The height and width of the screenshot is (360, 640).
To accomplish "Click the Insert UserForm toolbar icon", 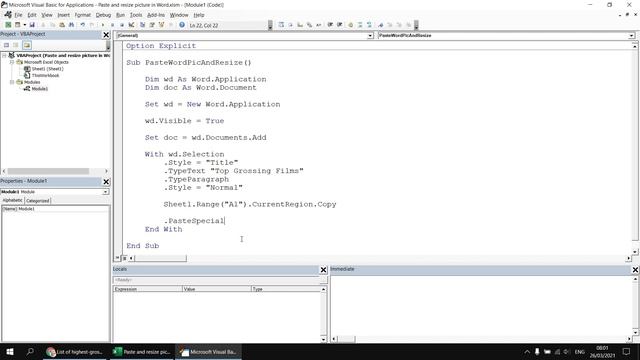I will pyautogui.click(x=18, y=25).
